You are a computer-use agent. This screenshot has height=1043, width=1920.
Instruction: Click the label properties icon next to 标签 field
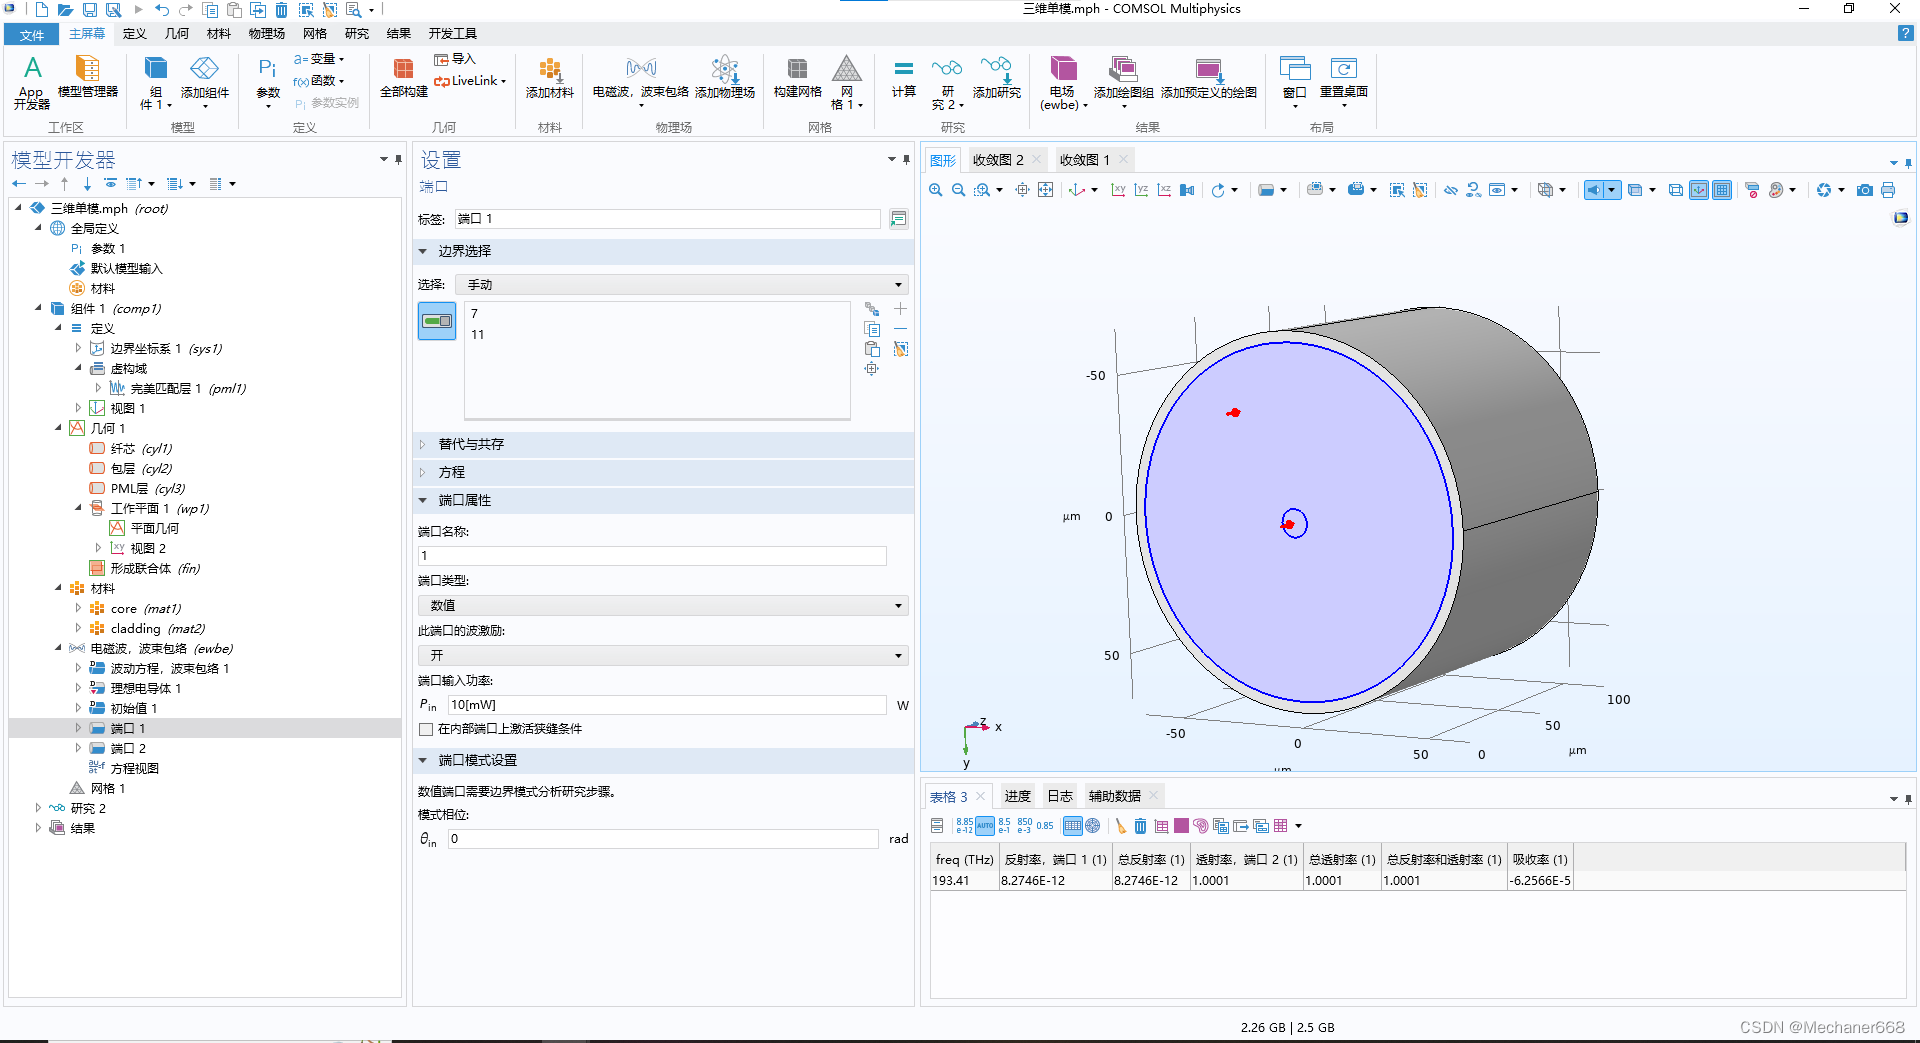(898, 219)
